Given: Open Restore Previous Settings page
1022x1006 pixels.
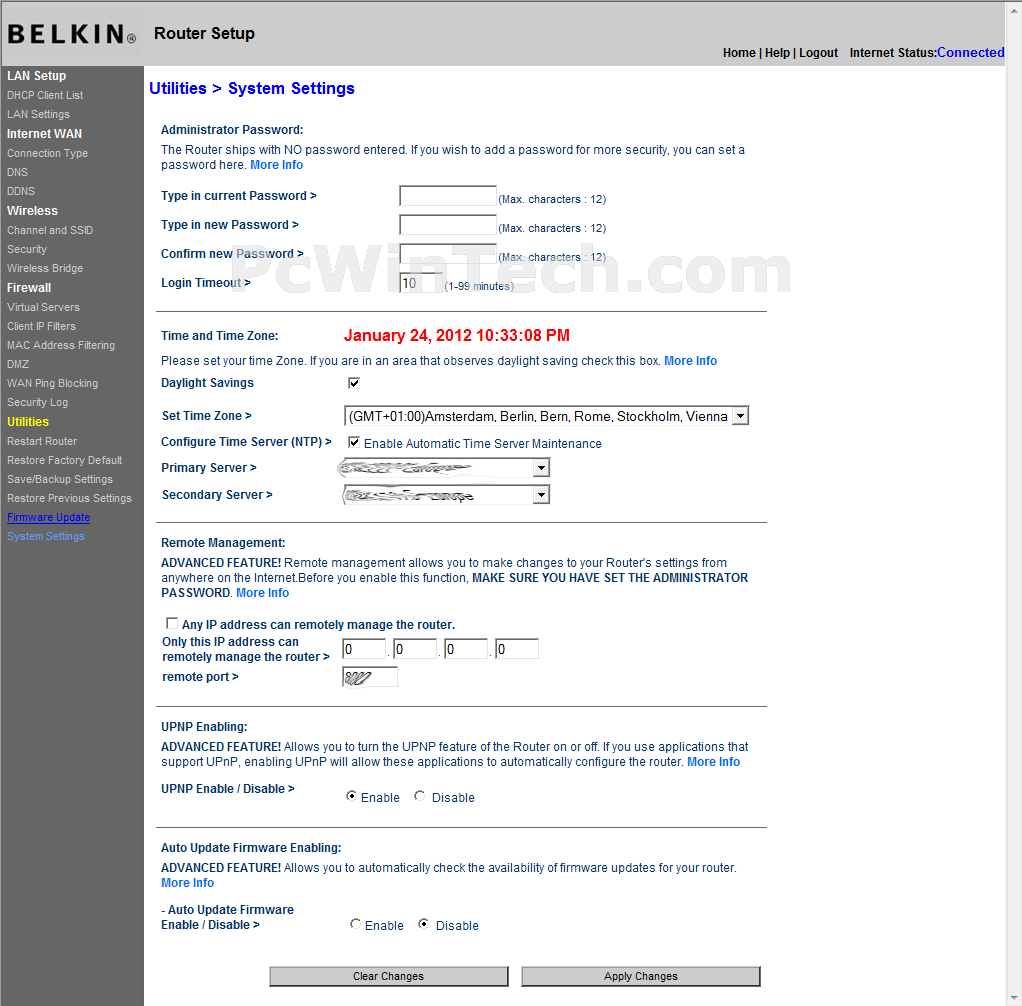Looking at the screenshot, I should pyautogui.click(x=70, y=498).
